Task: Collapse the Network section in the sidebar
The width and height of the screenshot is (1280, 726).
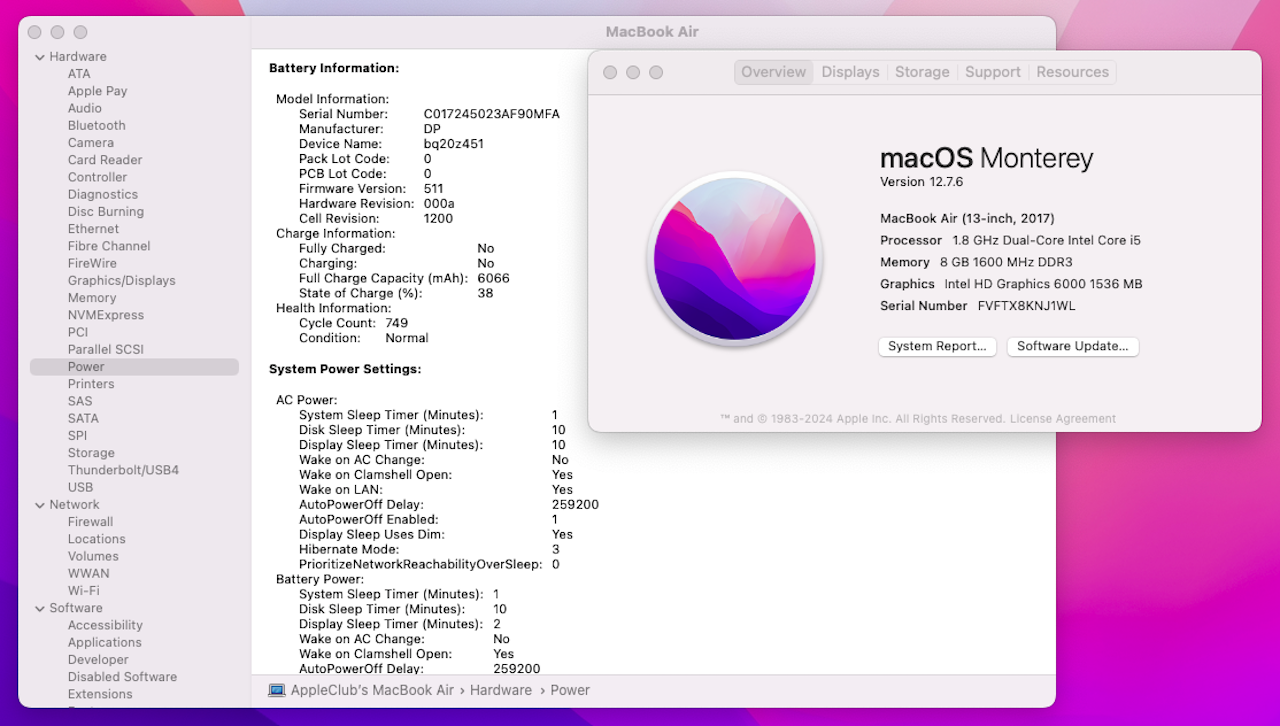Action: click(x=40, y=505)
